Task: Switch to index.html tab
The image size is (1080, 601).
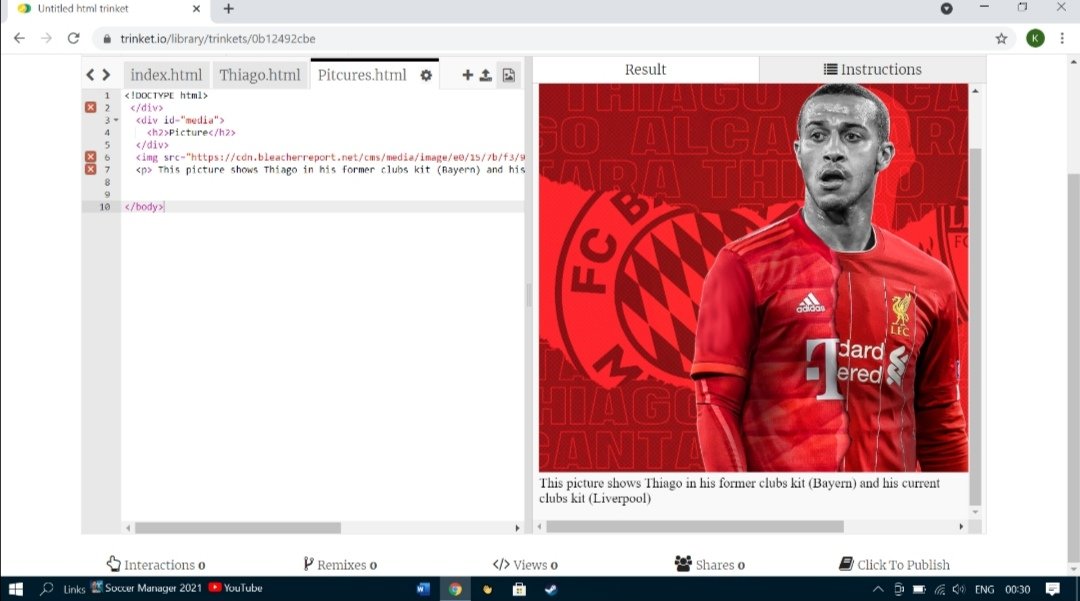Action: pos(166,75)
